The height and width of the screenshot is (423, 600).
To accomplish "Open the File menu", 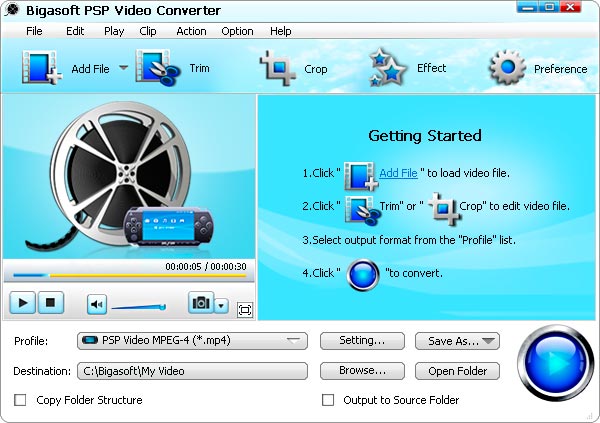I will coord(34,31).
